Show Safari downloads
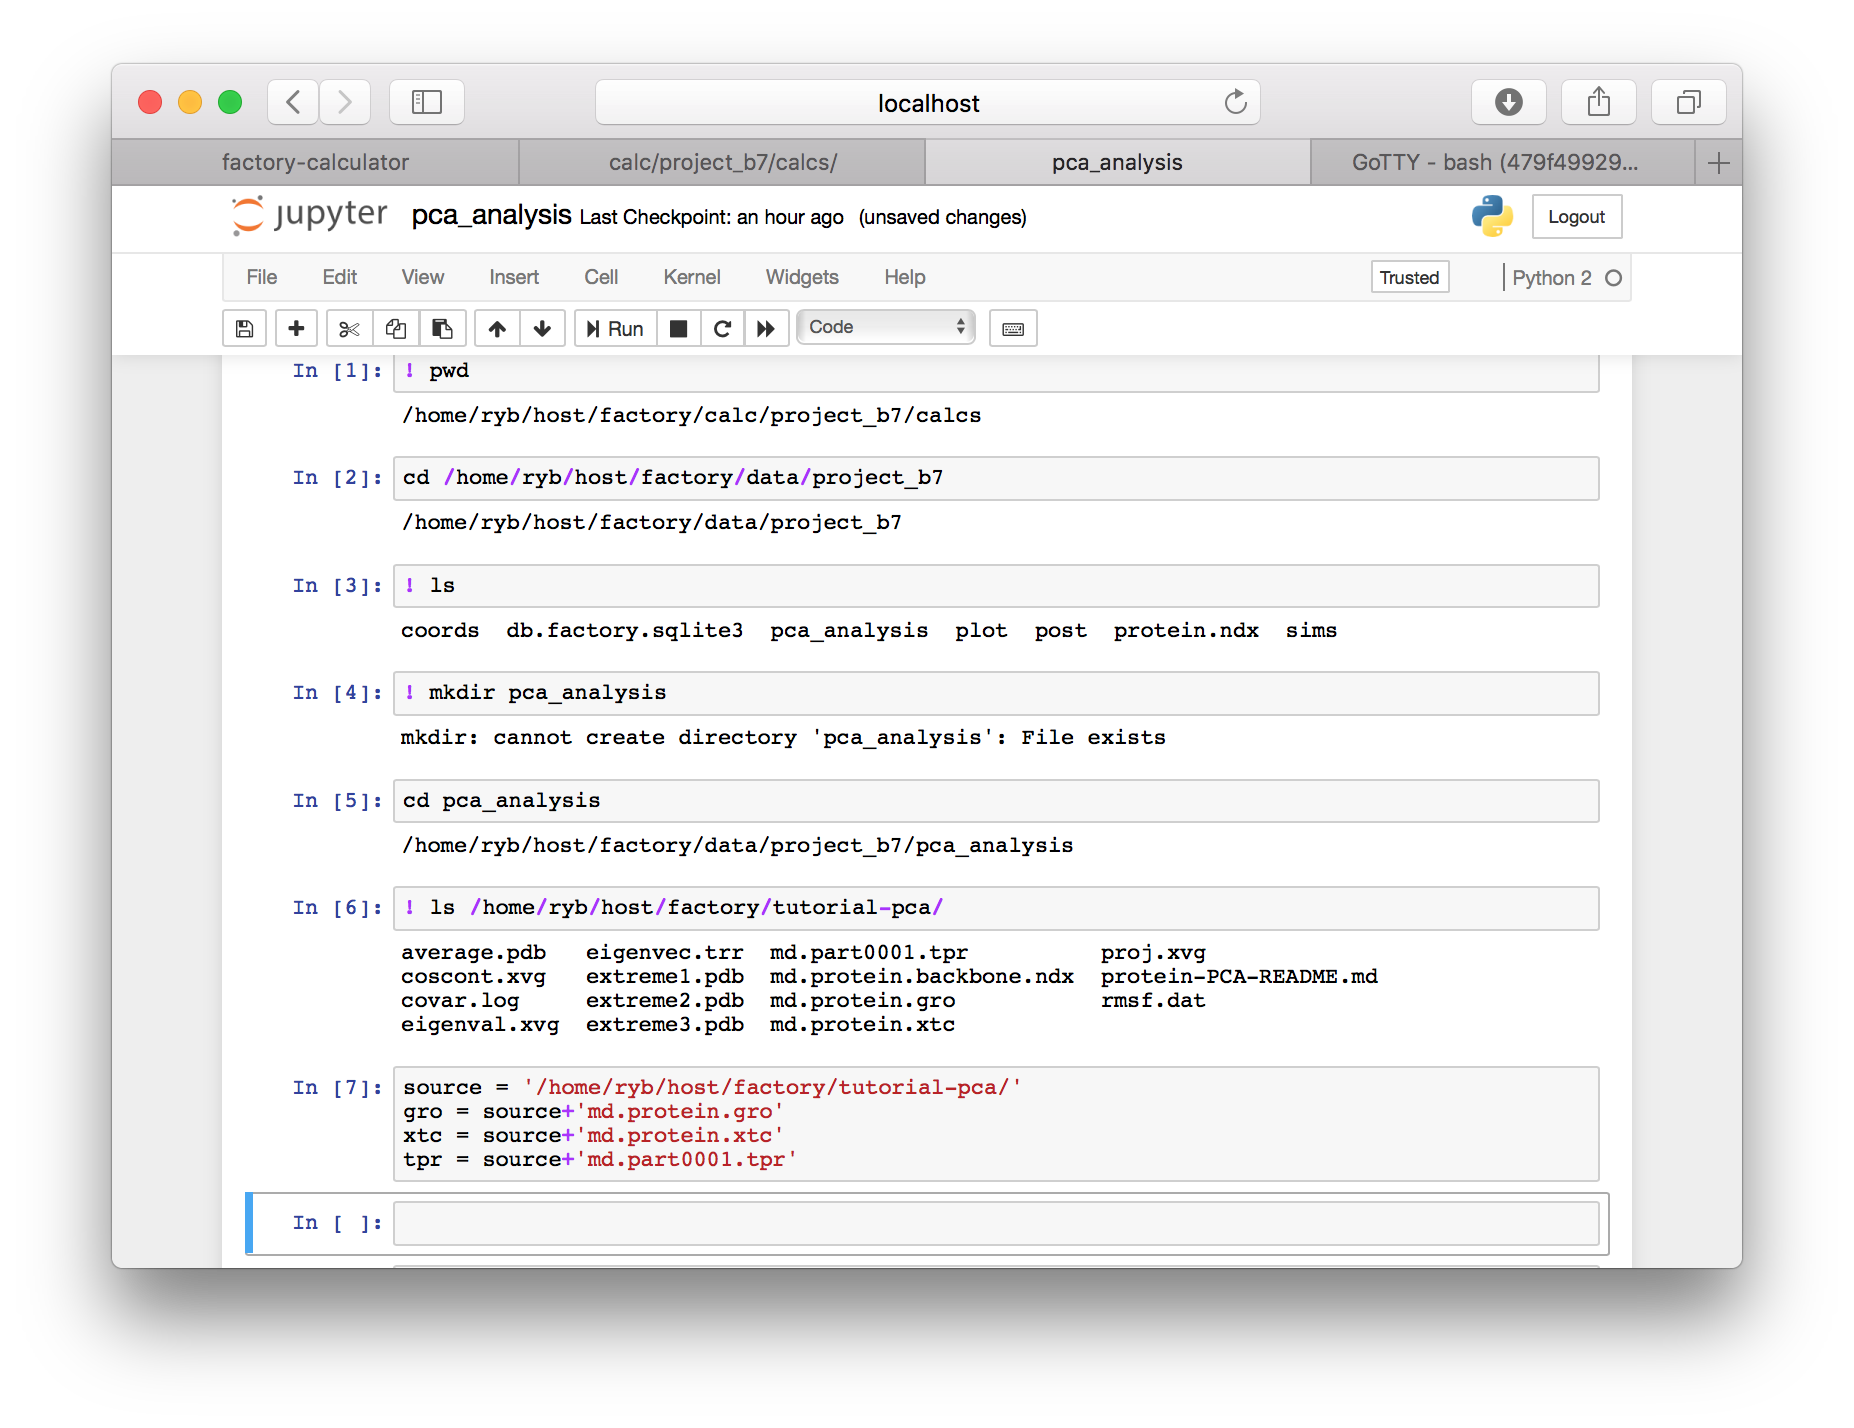 [1508, 102]
